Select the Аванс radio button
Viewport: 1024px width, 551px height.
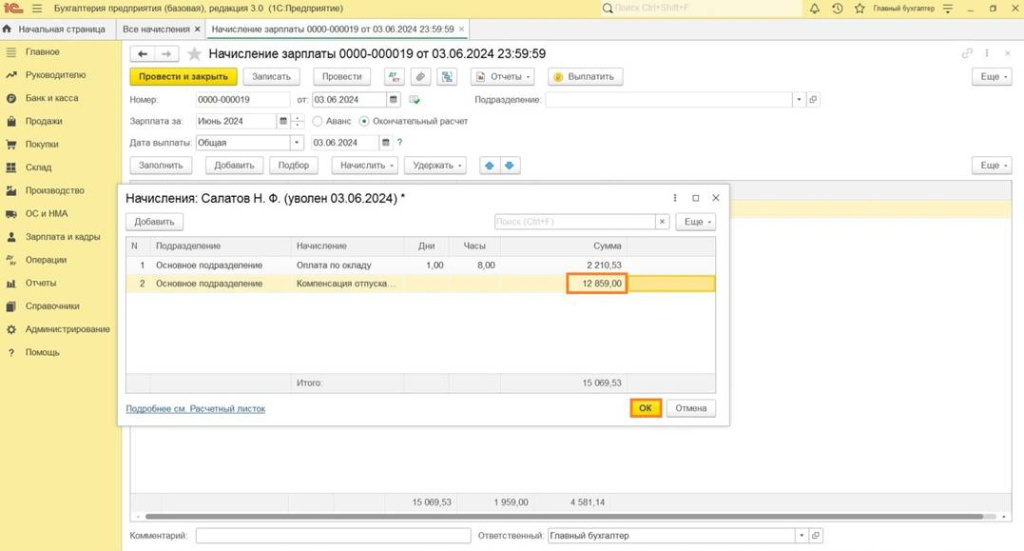(x=318, y=121)
